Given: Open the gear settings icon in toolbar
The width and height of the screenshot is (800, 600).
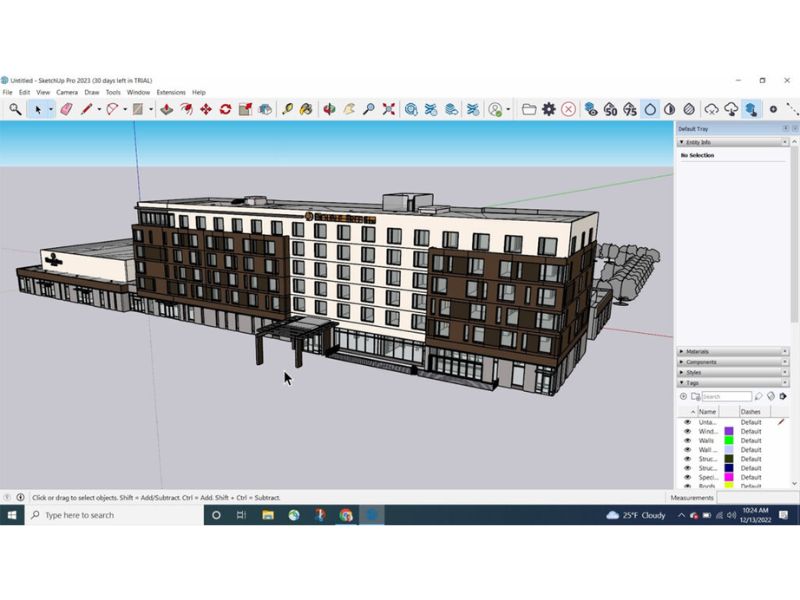Looking at the screenshot, I should coord(548,109).
